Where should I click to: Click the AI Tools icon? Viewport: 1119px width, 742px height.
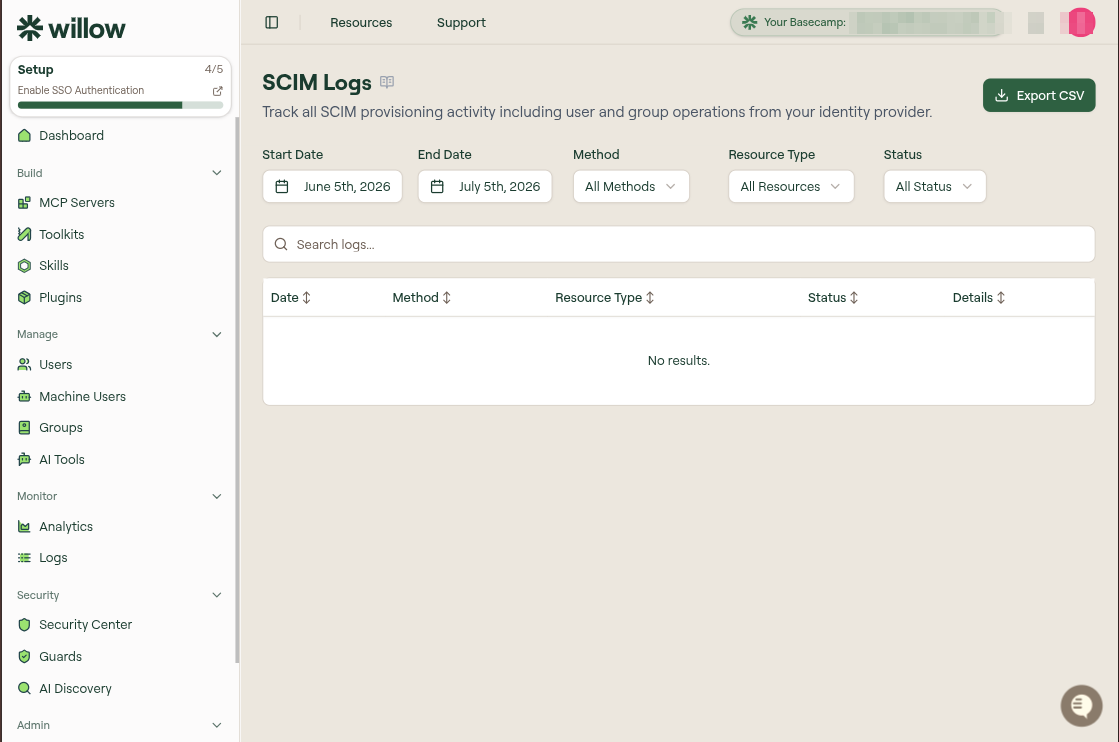tap(24, 459)
